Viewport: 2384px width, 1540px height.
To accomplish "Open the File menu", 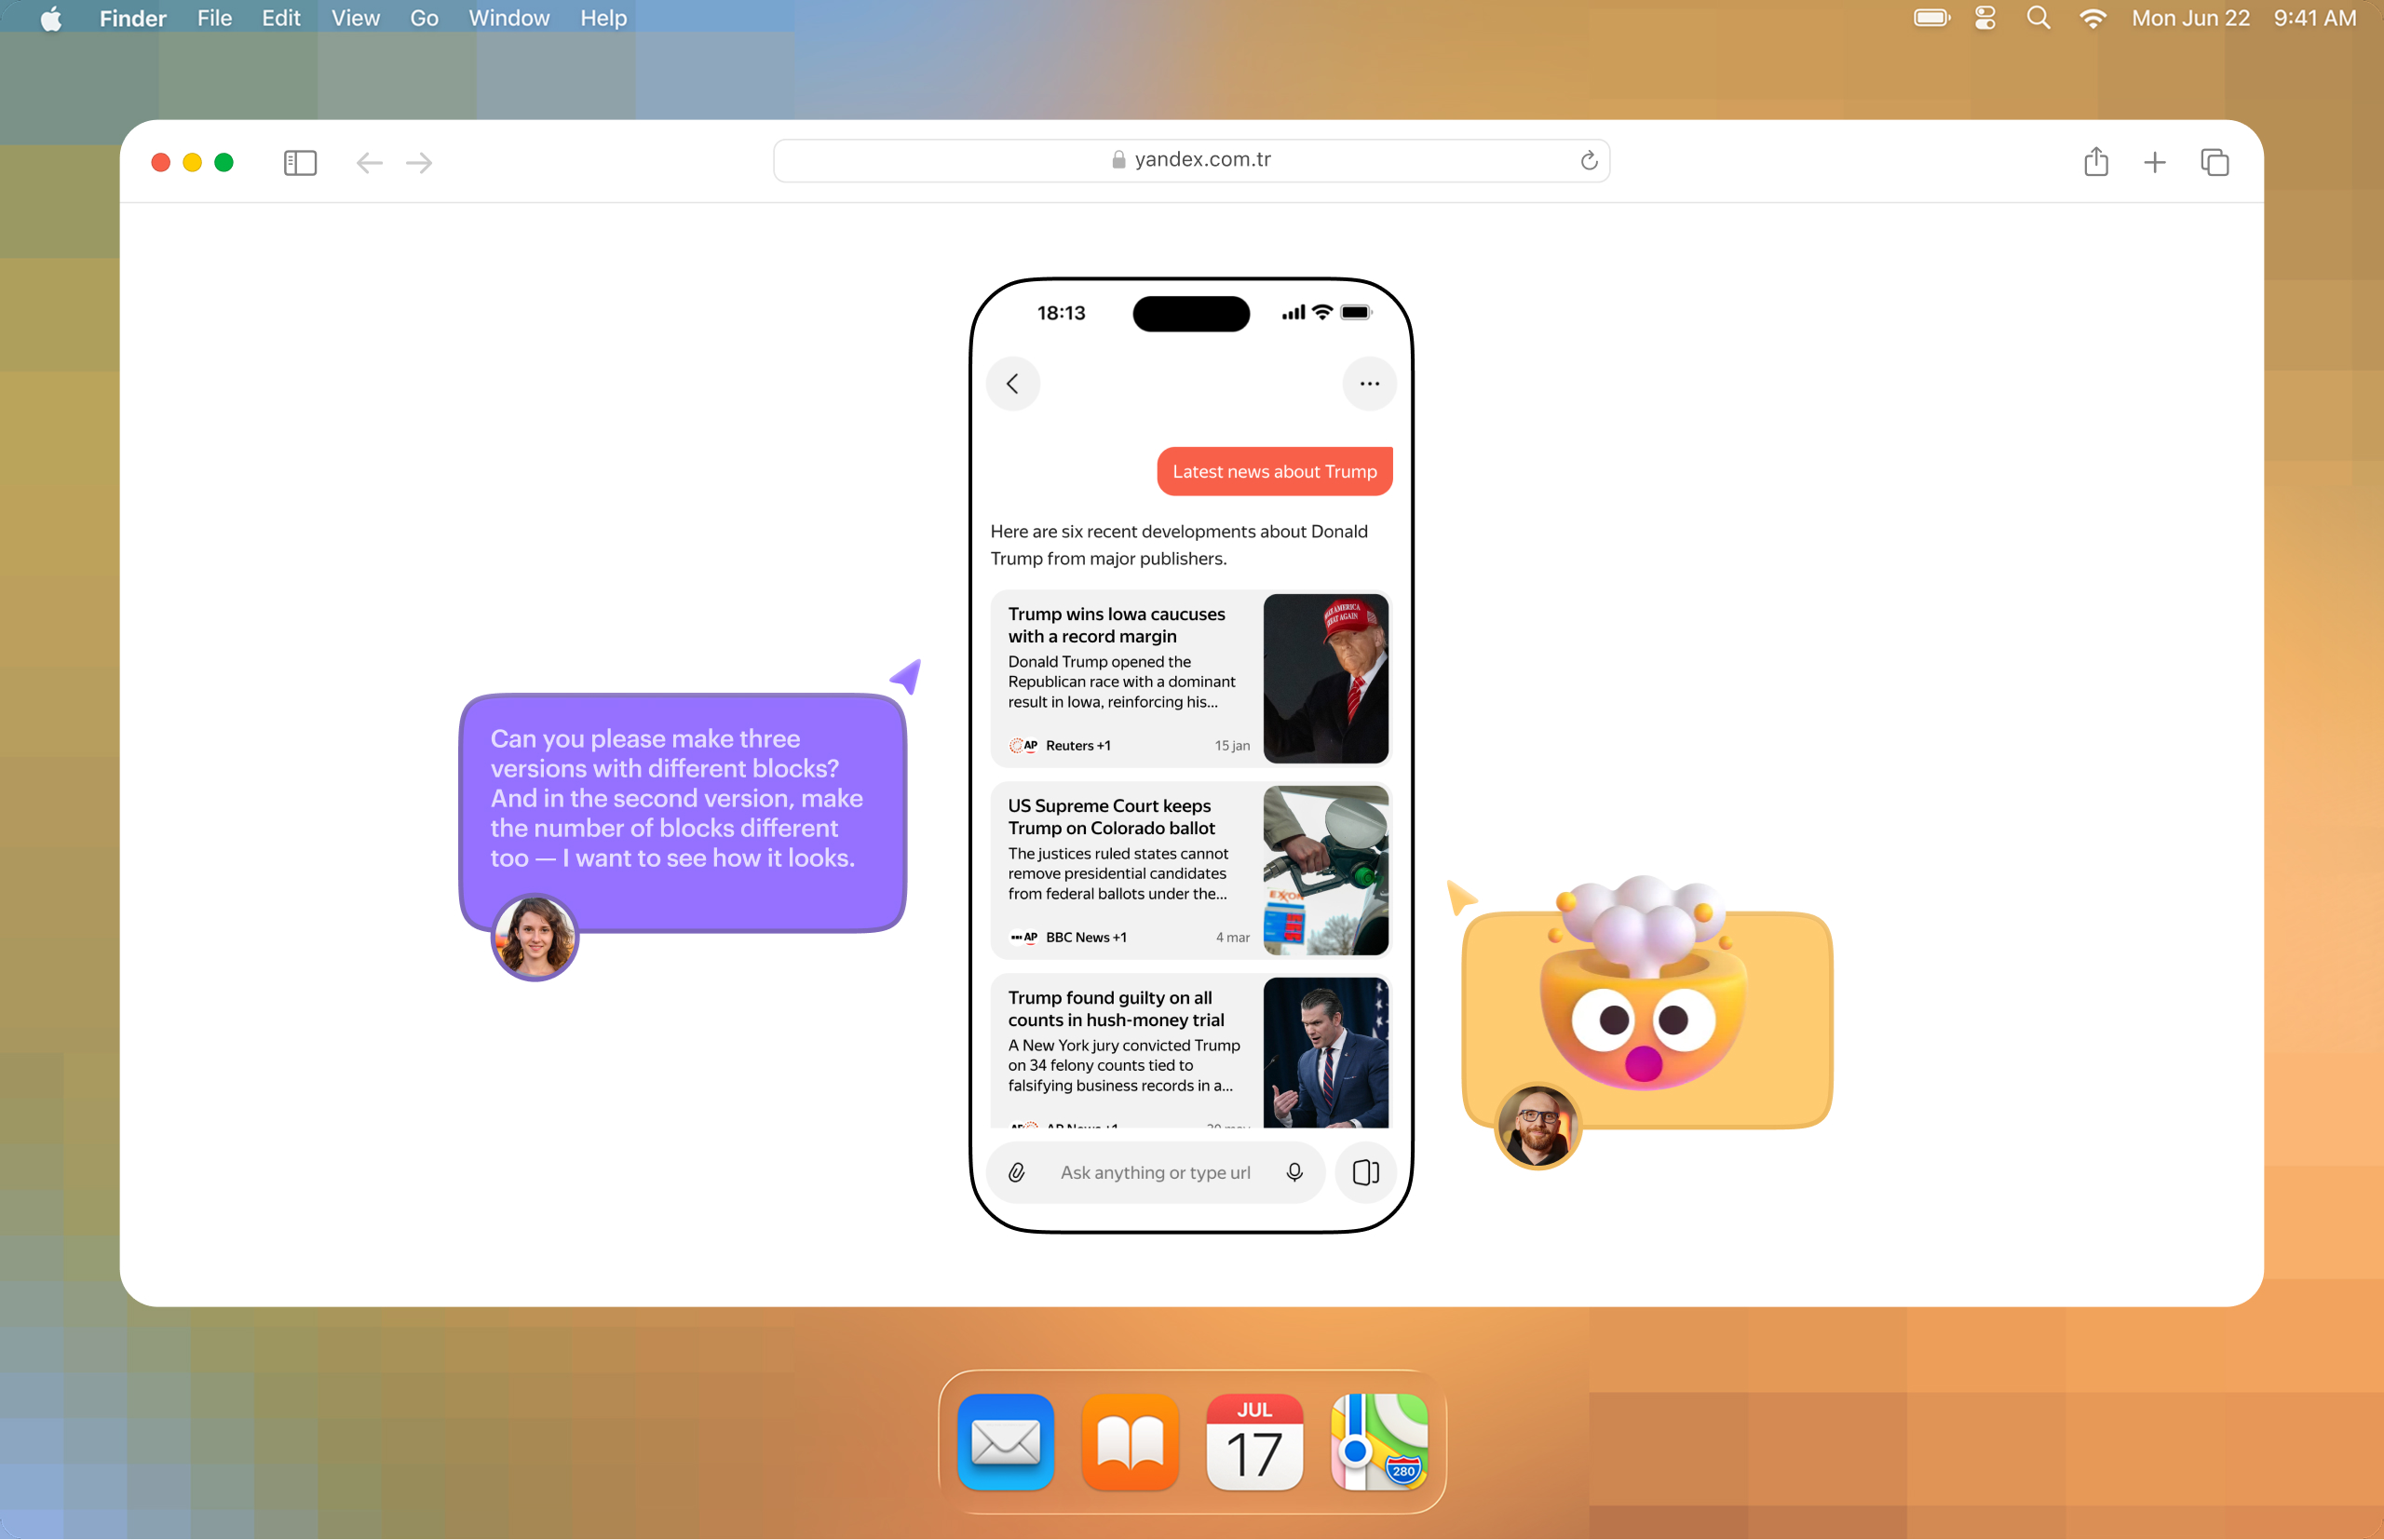I will [x=214, y=18].
